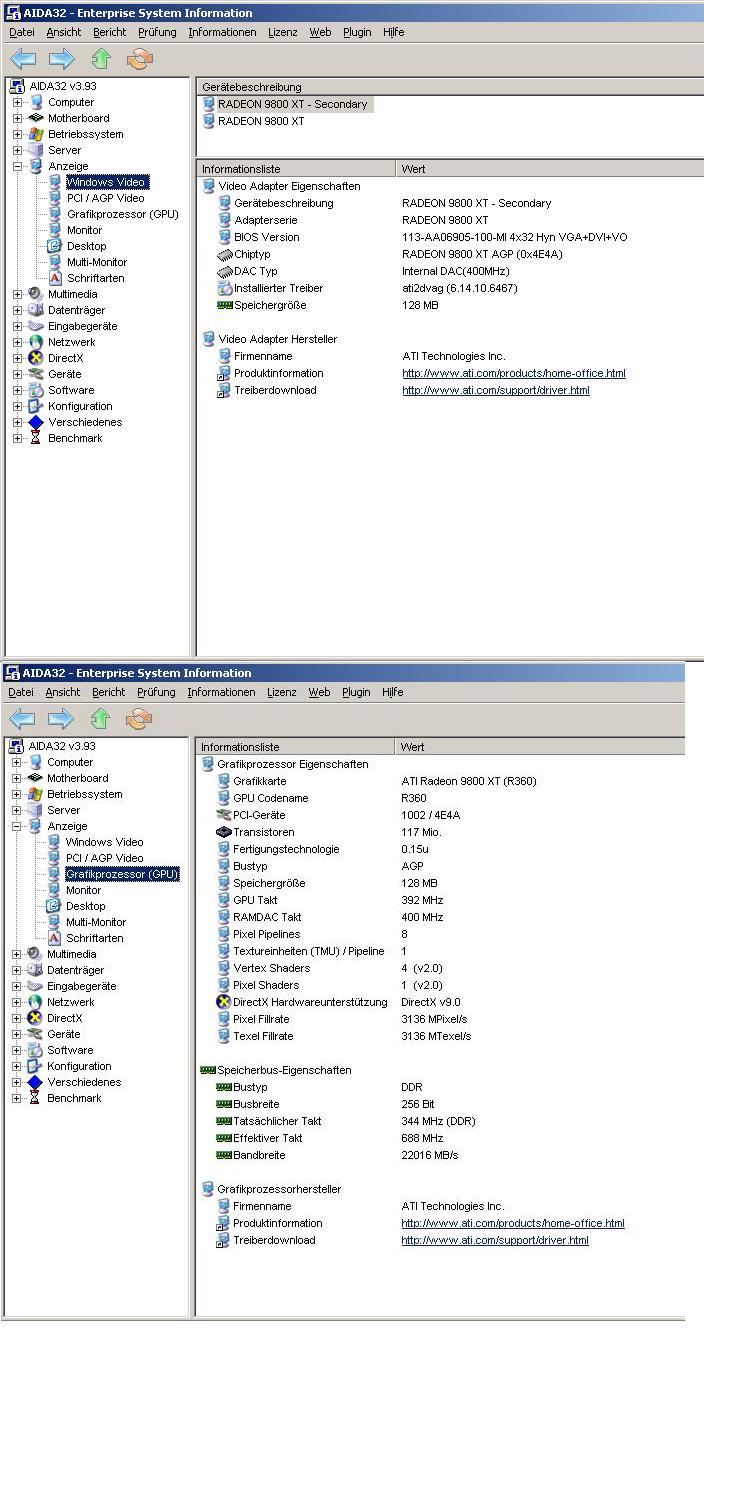Select PCI / AGP Video in the lower window tree

pos(104,858)
